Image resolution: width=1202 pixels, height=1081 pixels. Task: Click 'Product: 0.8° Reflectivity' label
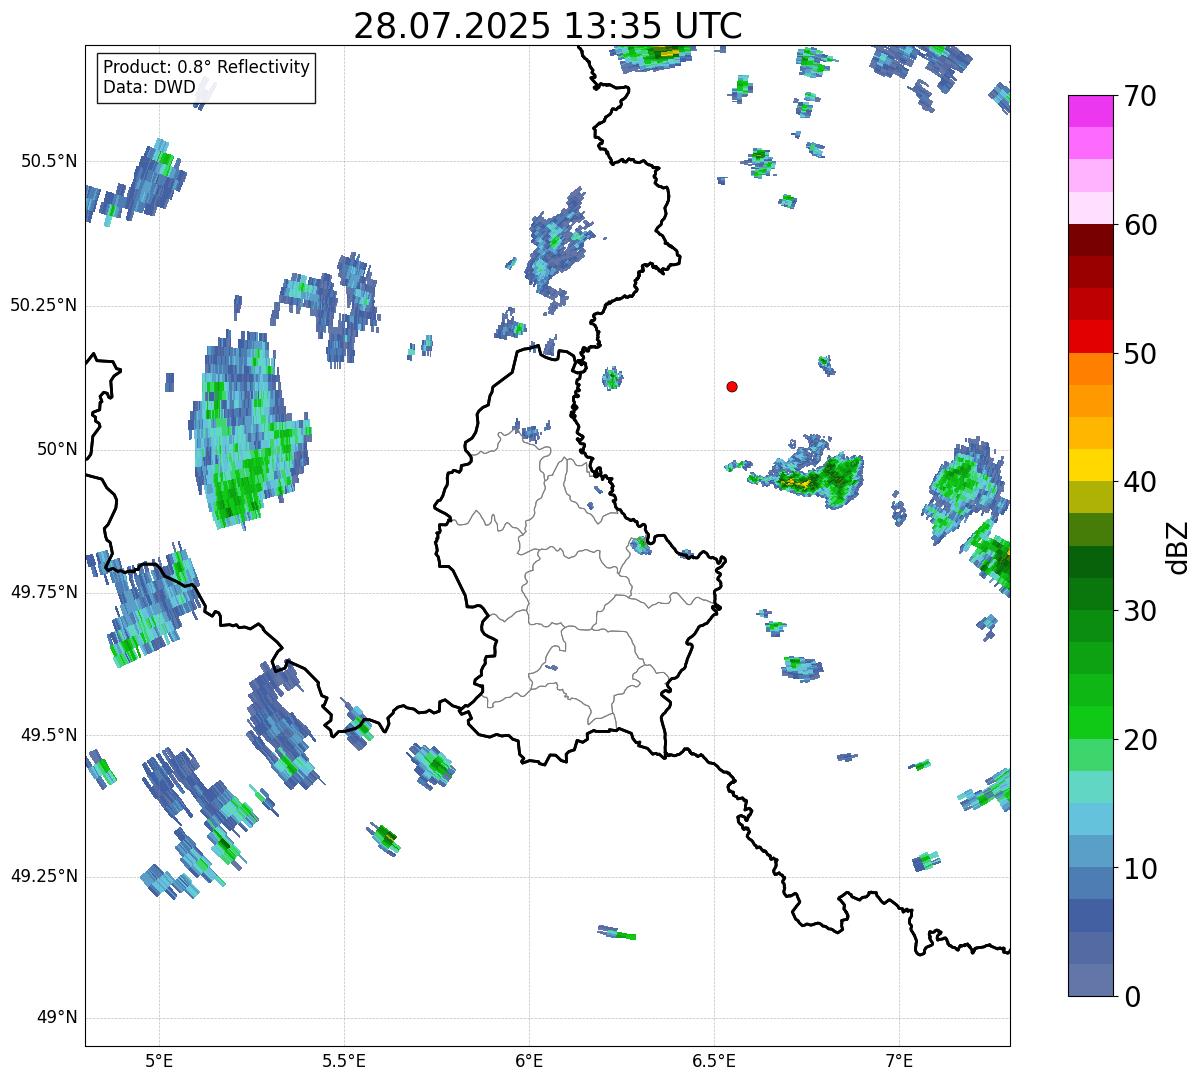pyautogui.click(x=207, y=67)
